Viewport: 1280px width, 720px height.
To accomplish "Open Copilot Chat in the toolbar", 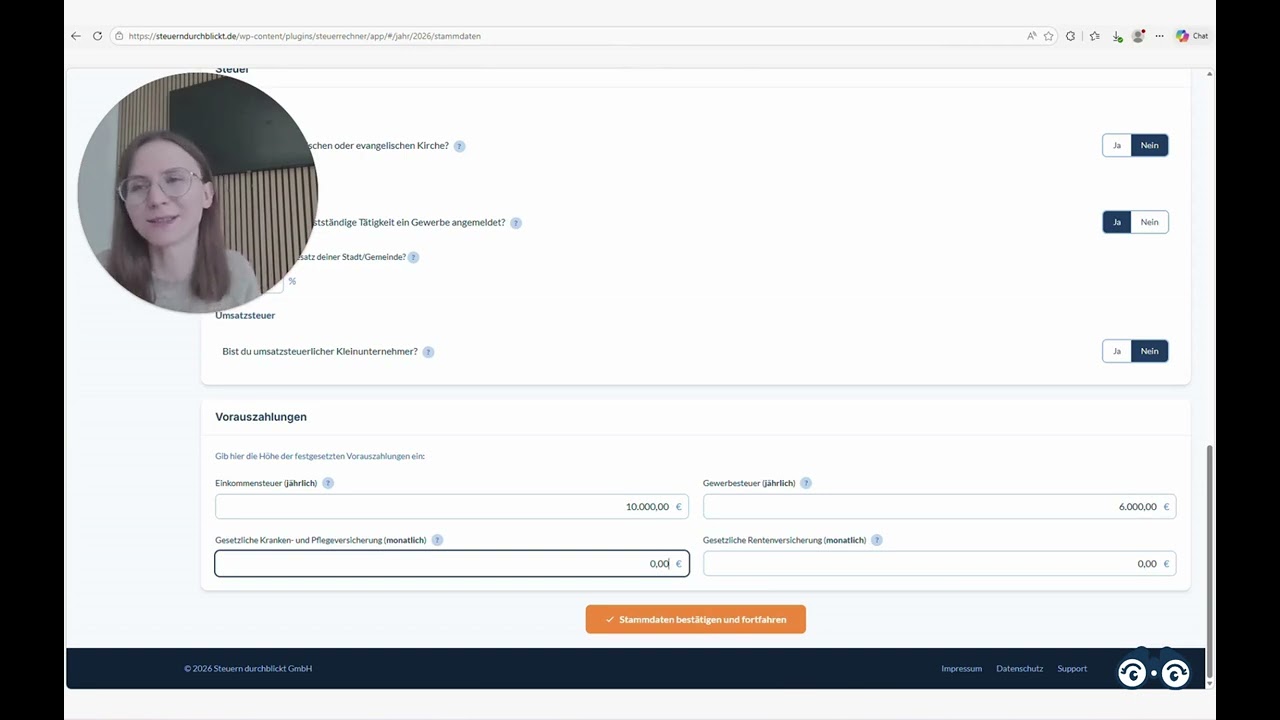I will click(x=1192, y=36).
